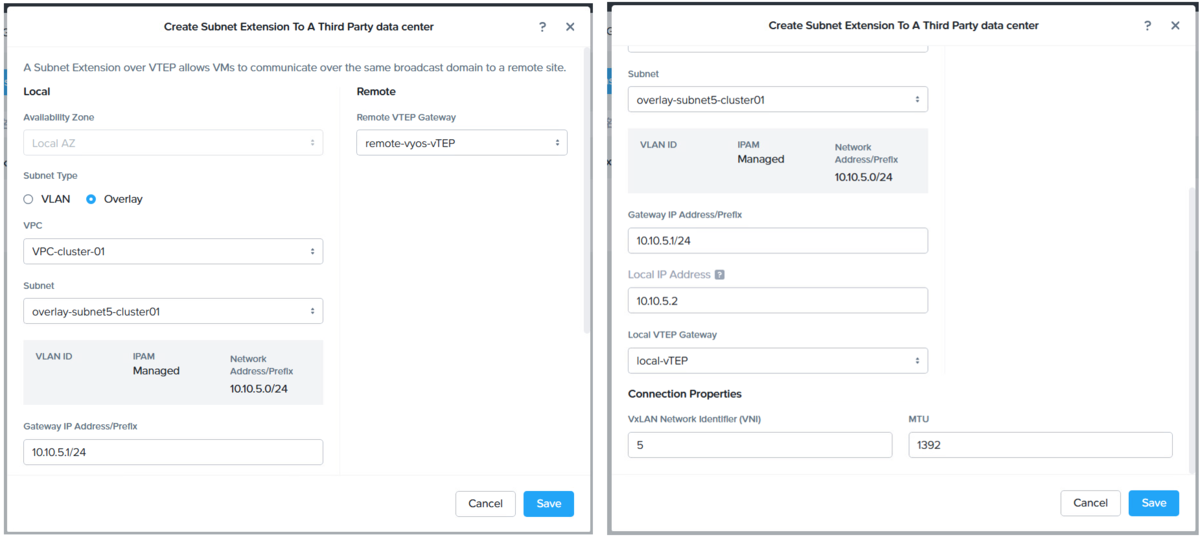Open the Remote VTEP Gateway dropdown
Screen dimensions: 1200x537
pyautogui.click(x=462, y=143)
